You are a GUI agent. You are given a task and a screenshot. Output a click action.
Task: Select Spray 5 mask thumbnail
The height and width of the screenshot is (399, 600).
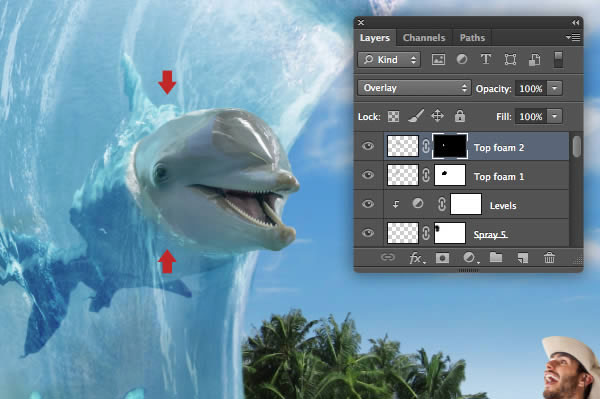click(x=450, y=233)
